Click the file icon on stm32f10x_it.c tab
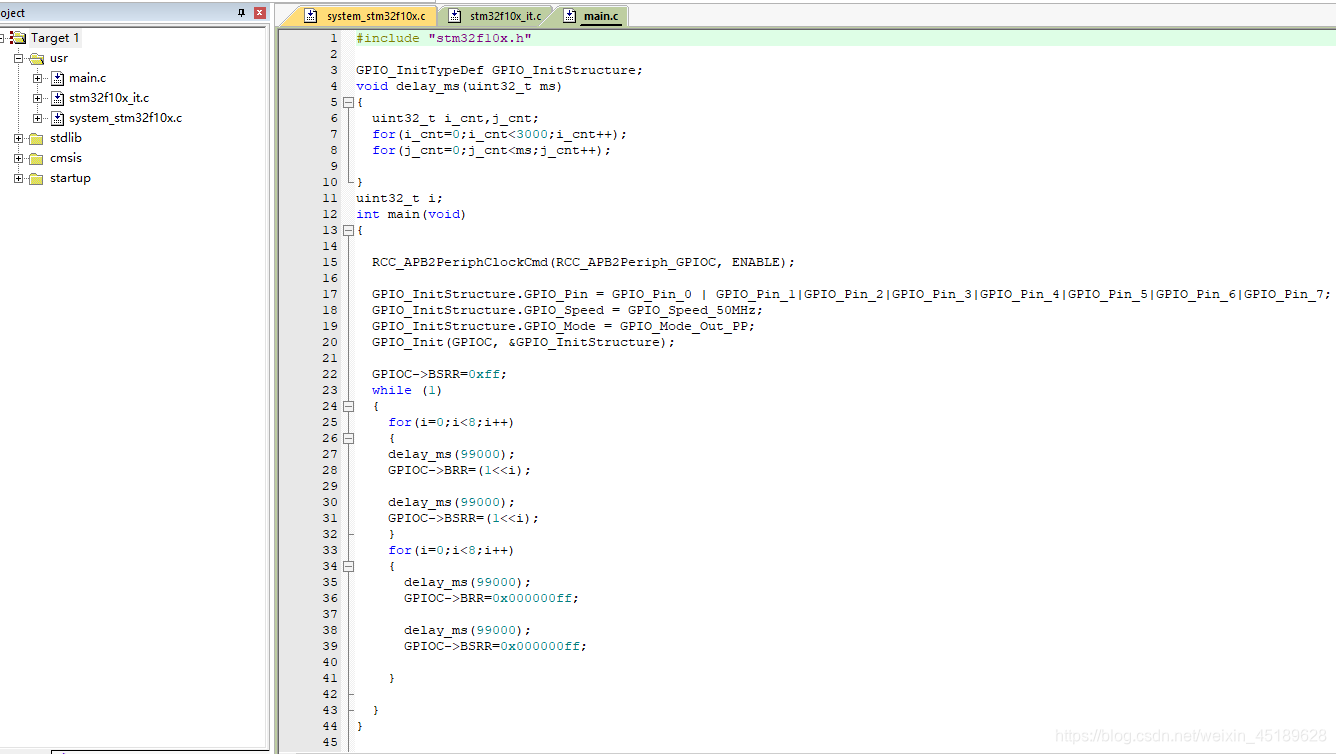Screen dimensions: 1336x754 [455, 16]
